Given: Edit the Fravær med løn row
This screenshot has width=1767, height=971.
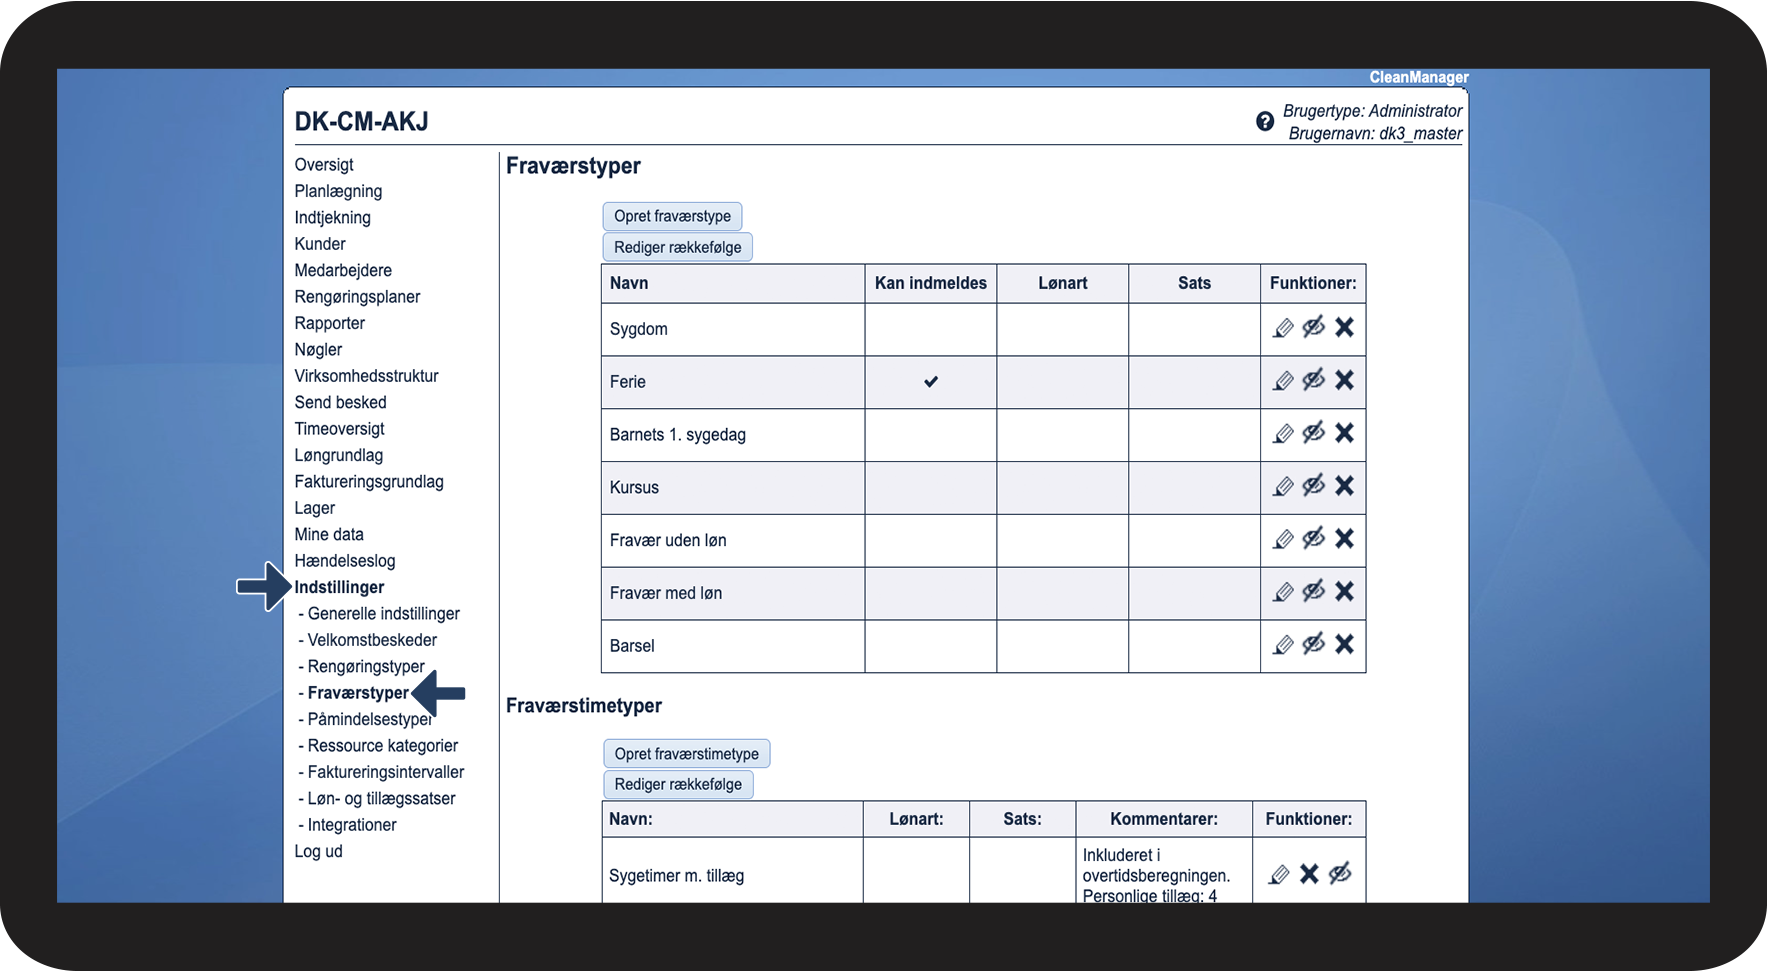Looking at the screenshot, I should pos(1283,592).
